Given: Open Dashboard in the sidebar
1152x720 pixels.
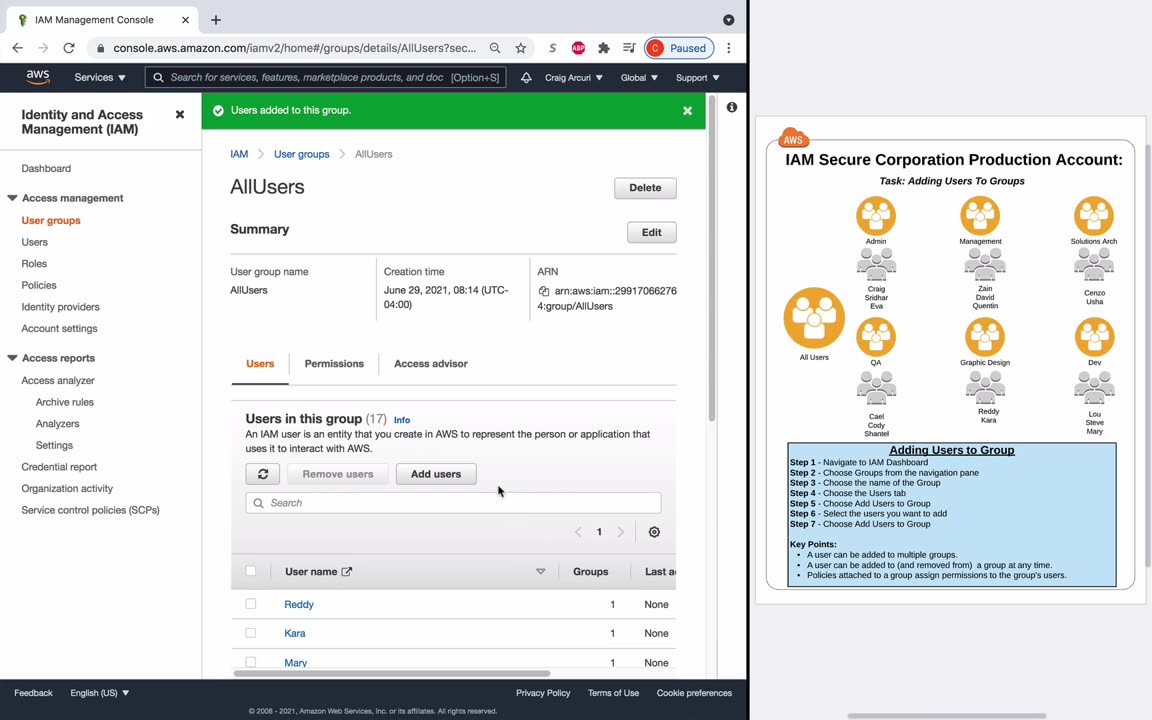Looking at the screenshot, I should click(x=46, y=168).
